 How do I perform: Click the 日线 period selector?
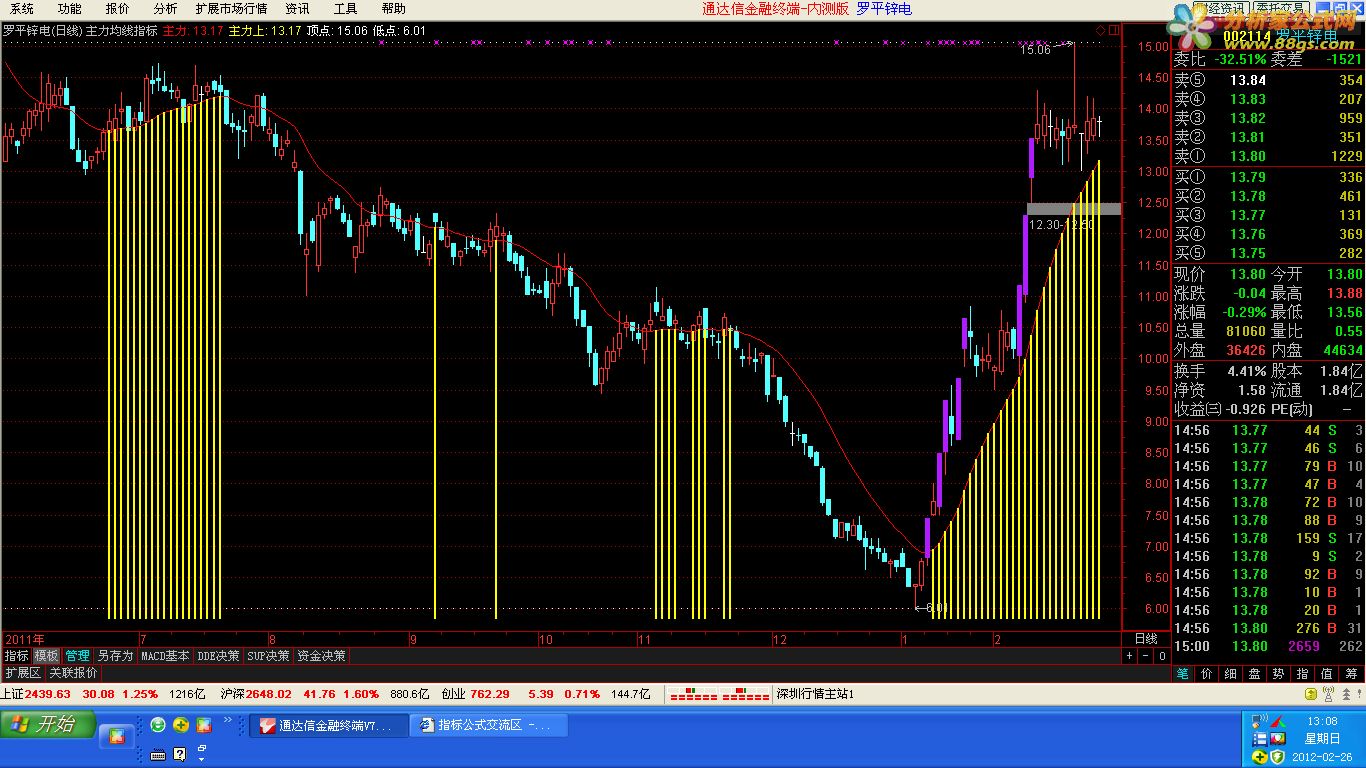(1146, 638)
